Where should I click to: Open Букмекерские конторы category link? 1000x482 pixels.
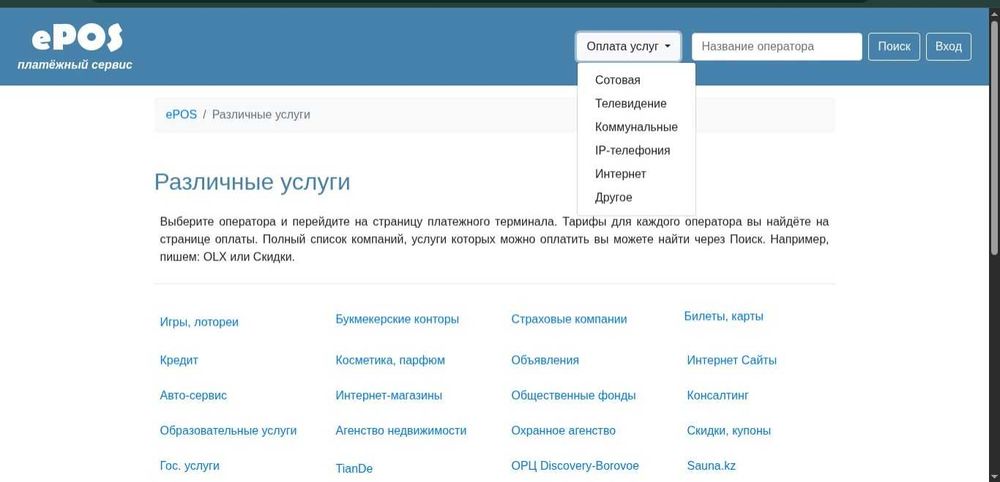[397, 319]
